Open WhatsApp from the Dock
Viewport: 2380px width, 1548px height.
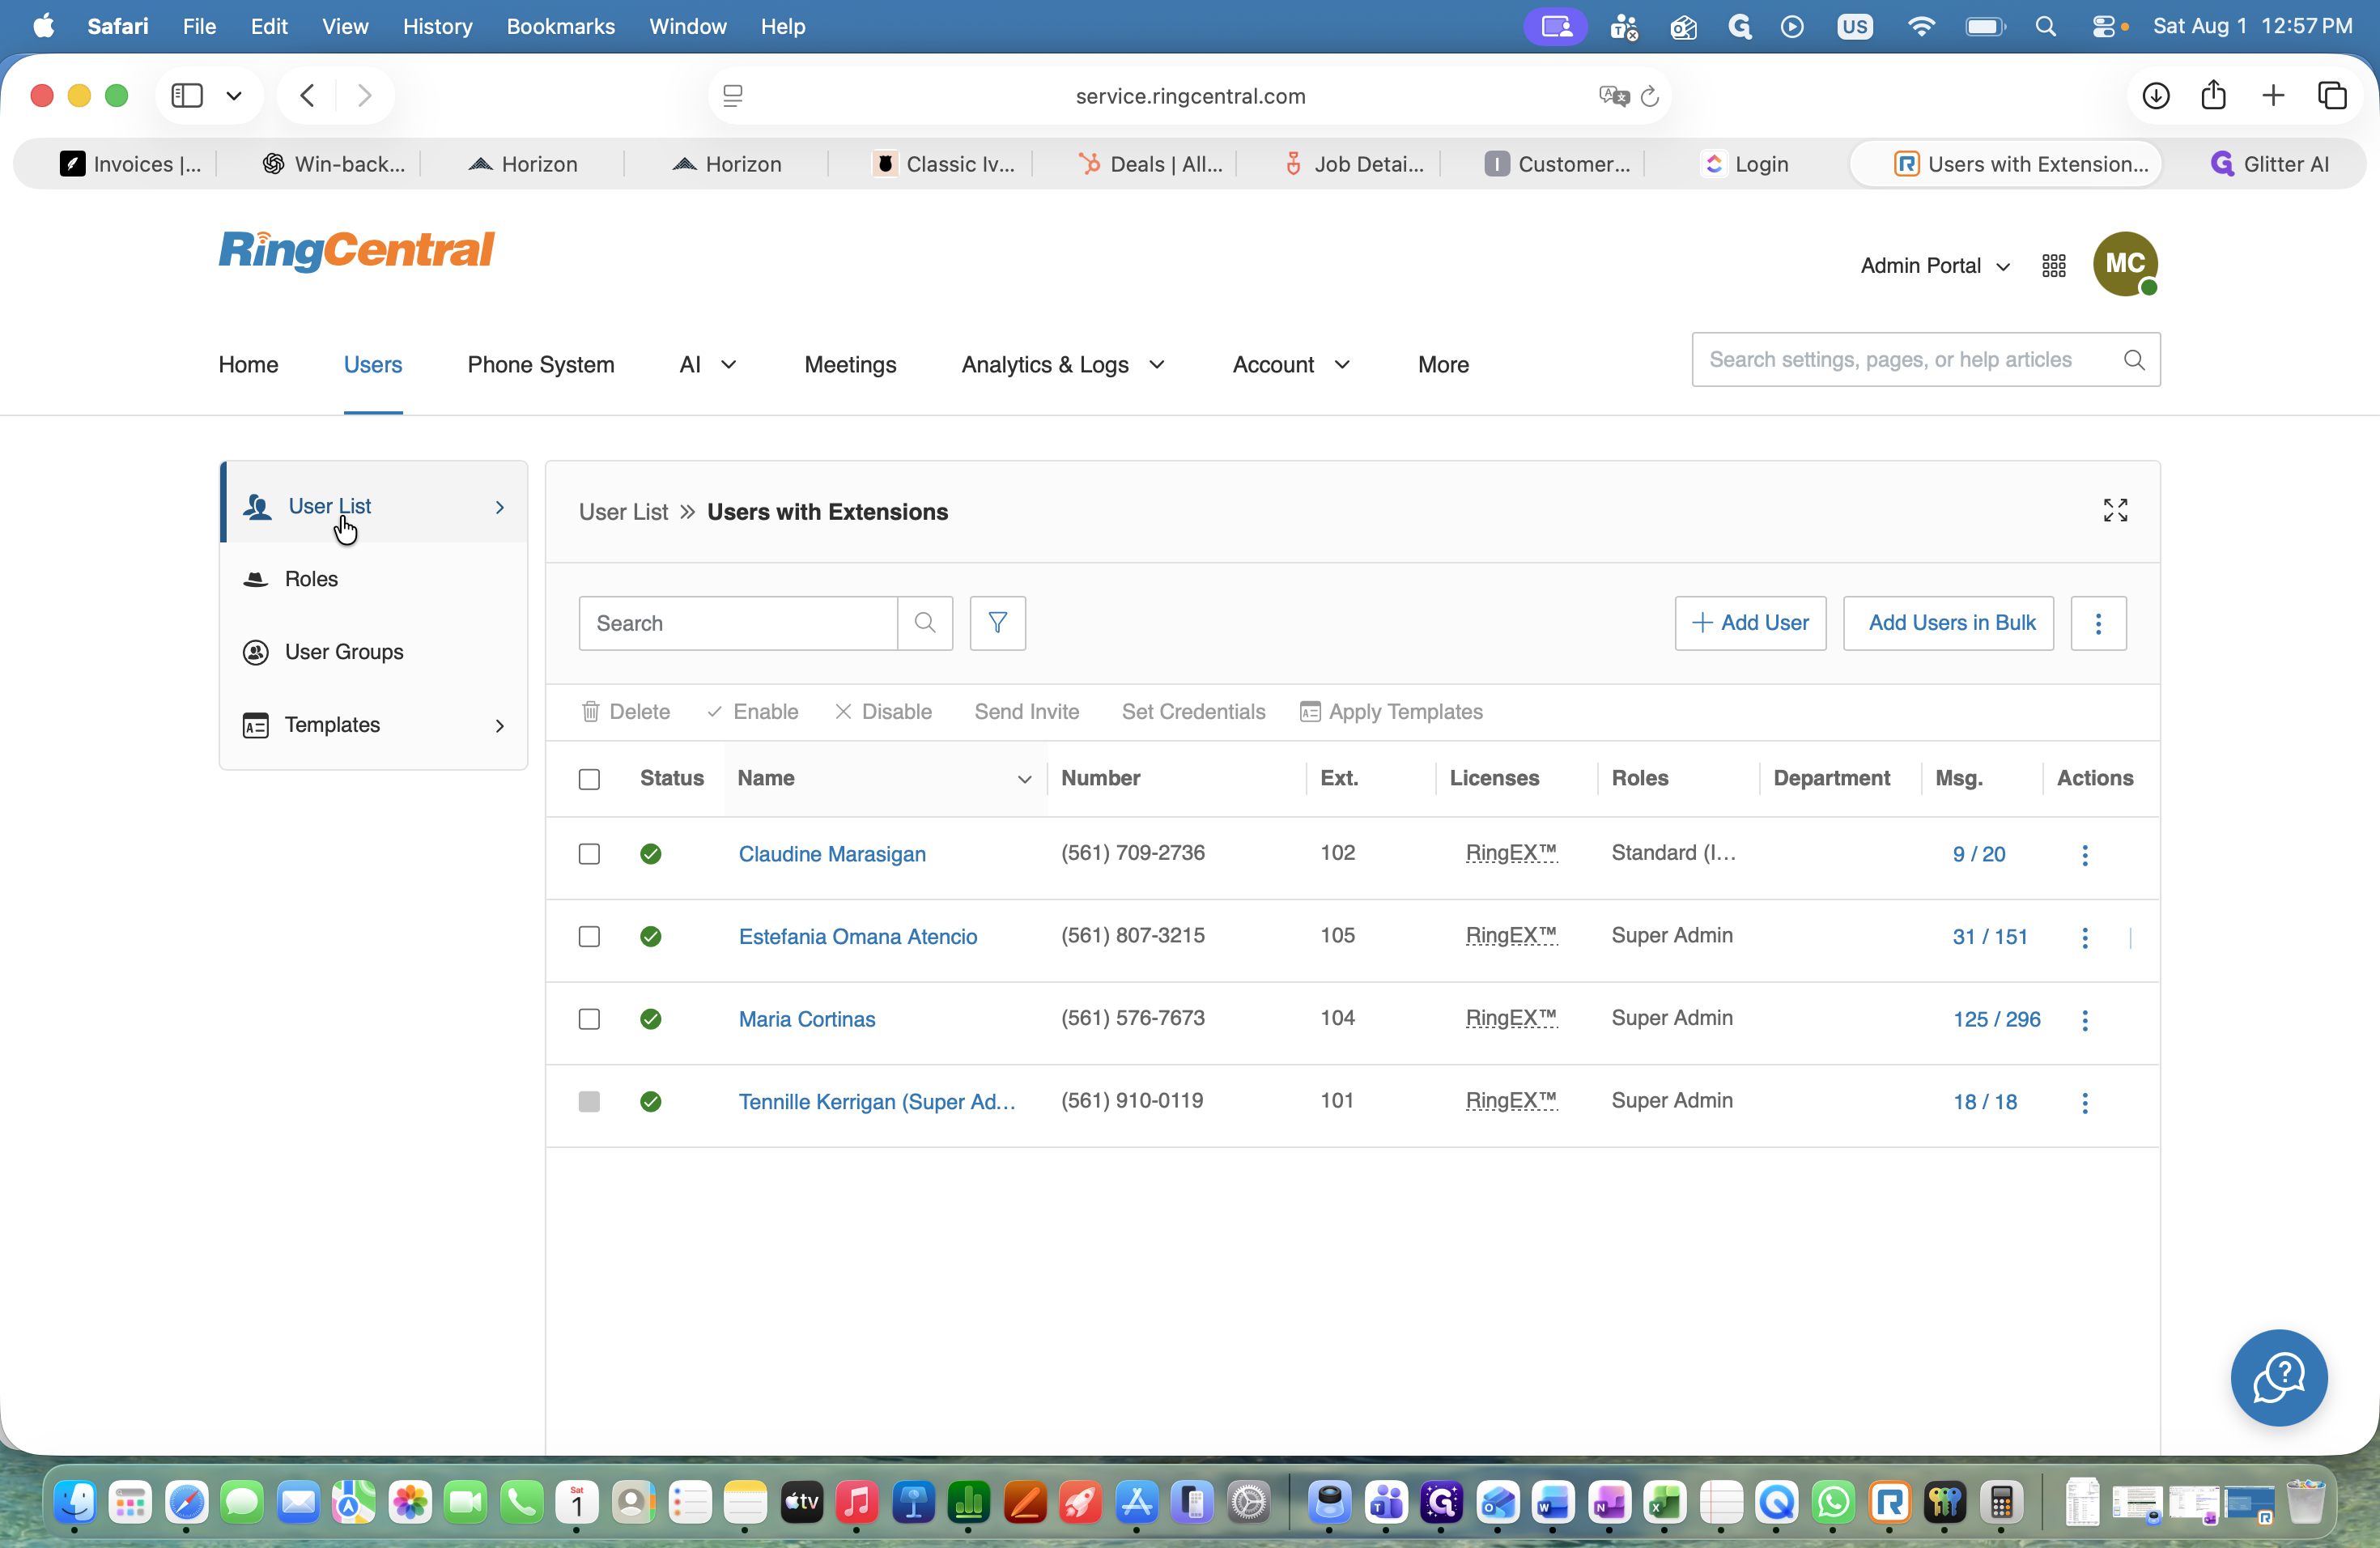click(x=1833, y=1502)
